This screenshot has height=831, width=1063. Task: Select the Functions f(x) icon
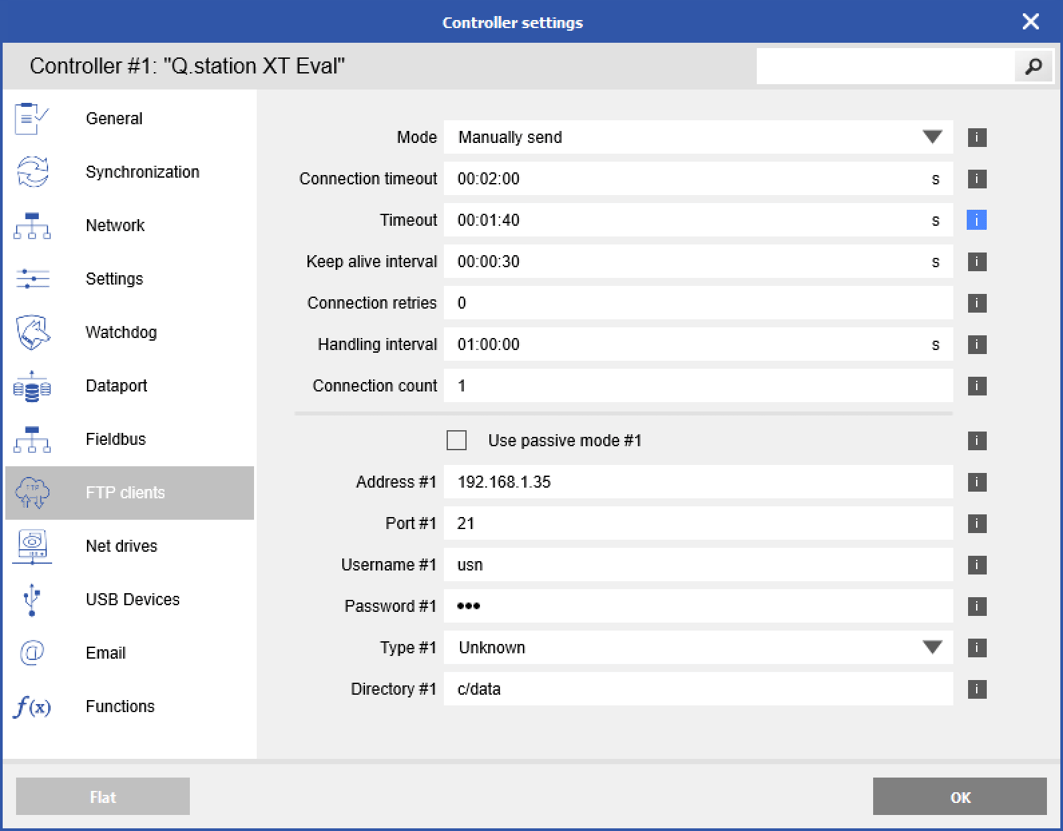tap(32, 706)
